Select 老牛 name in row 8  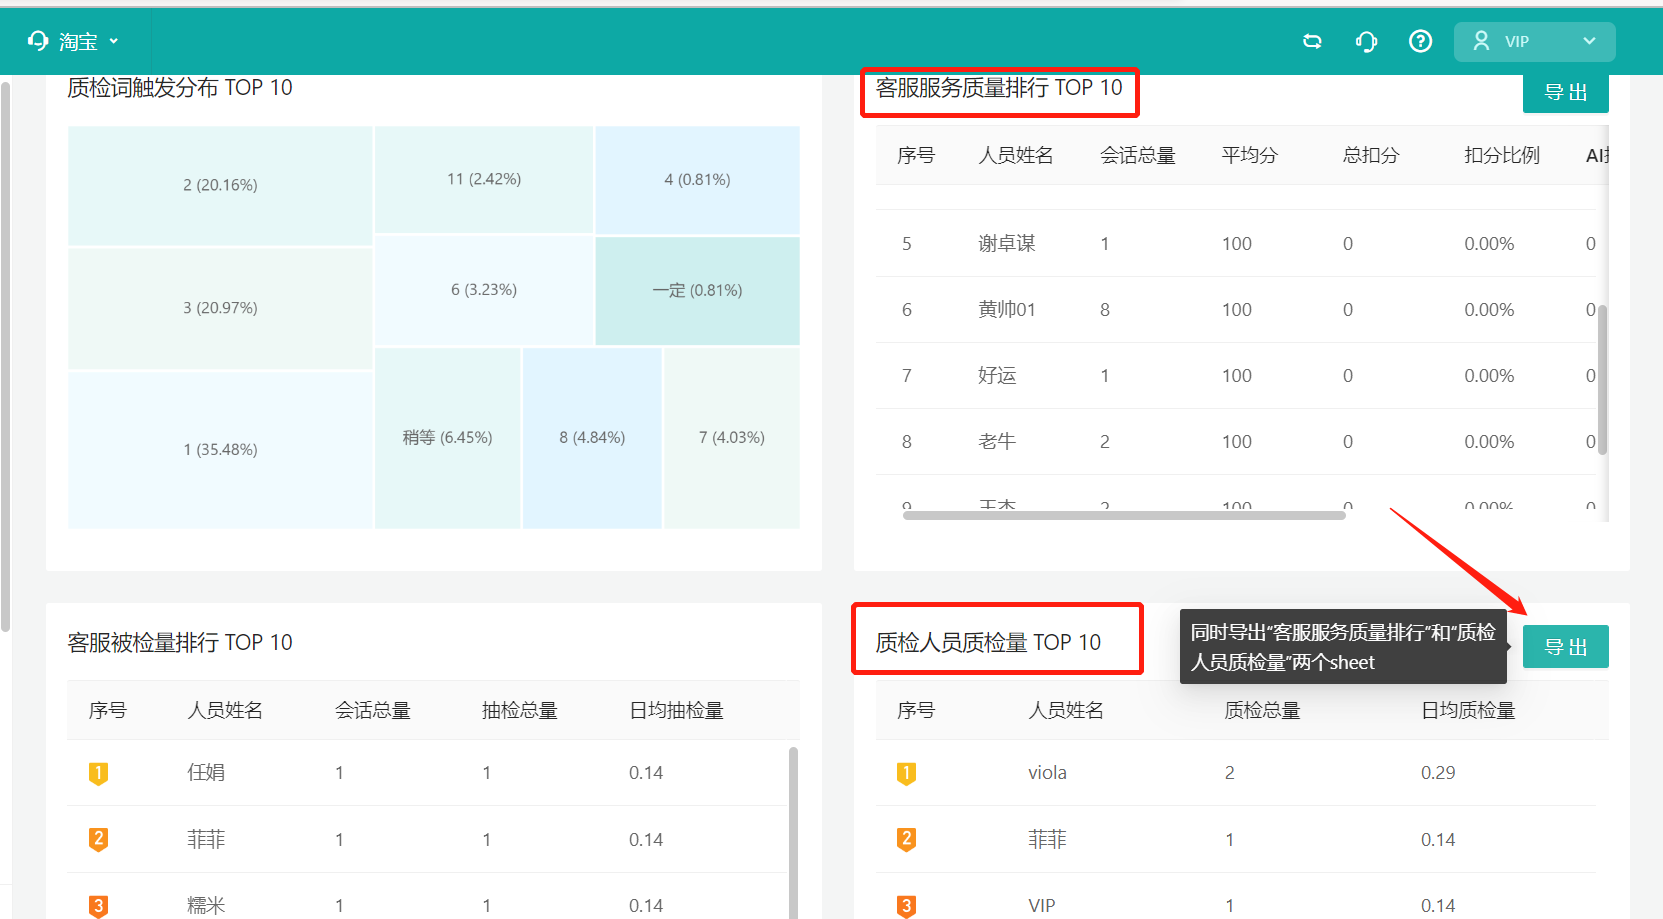pyautogui.click(x=997, y=441)
